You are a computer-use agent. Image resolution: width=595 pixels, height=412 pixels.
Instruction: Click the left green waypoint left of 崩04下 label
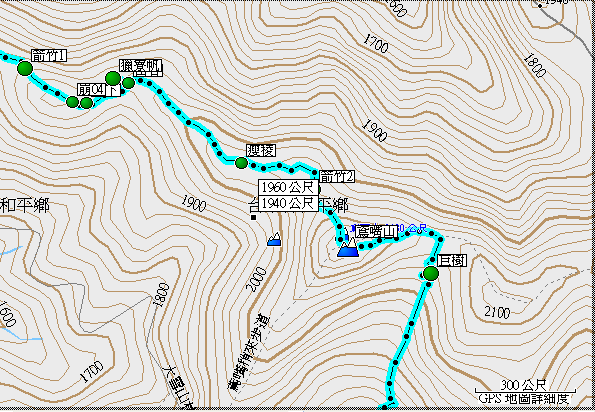72,102
